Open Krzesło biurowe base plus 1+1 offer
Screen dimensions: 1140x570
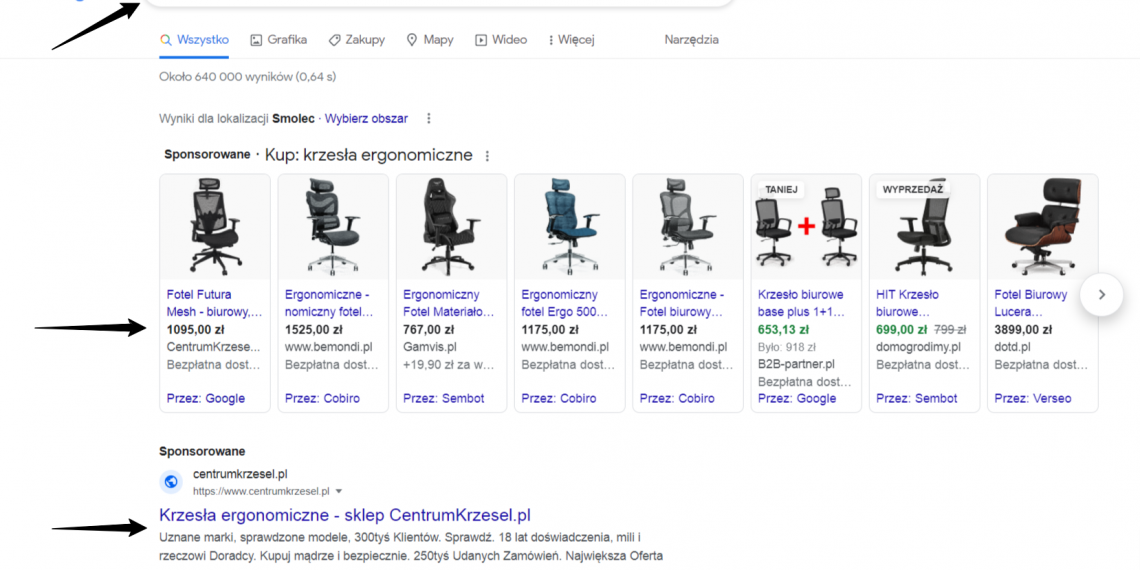coord(800,303)
